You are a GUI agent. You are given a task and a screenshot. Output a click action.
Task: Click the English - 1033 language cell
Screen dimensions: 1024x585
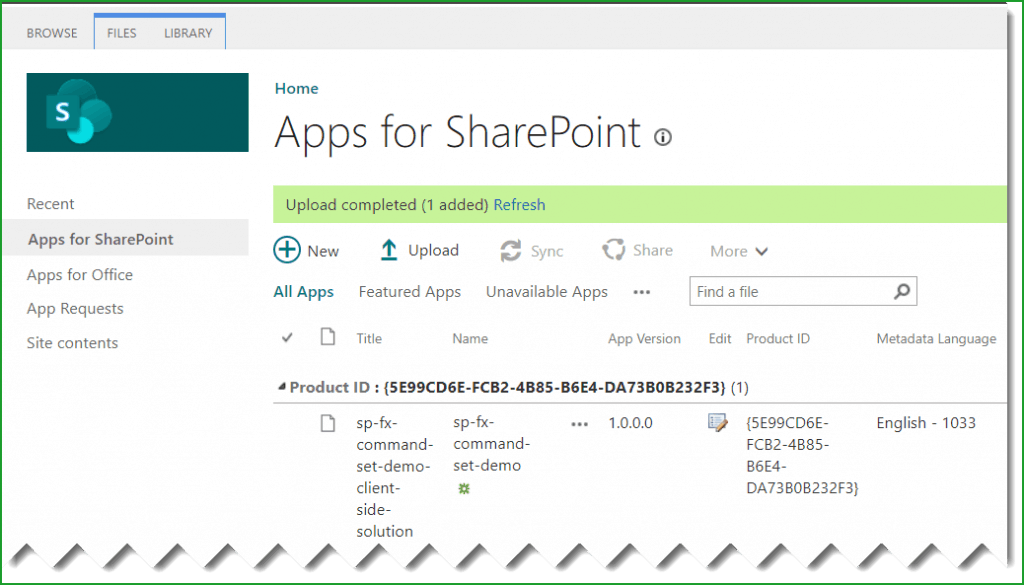click(x=926, y=423)
